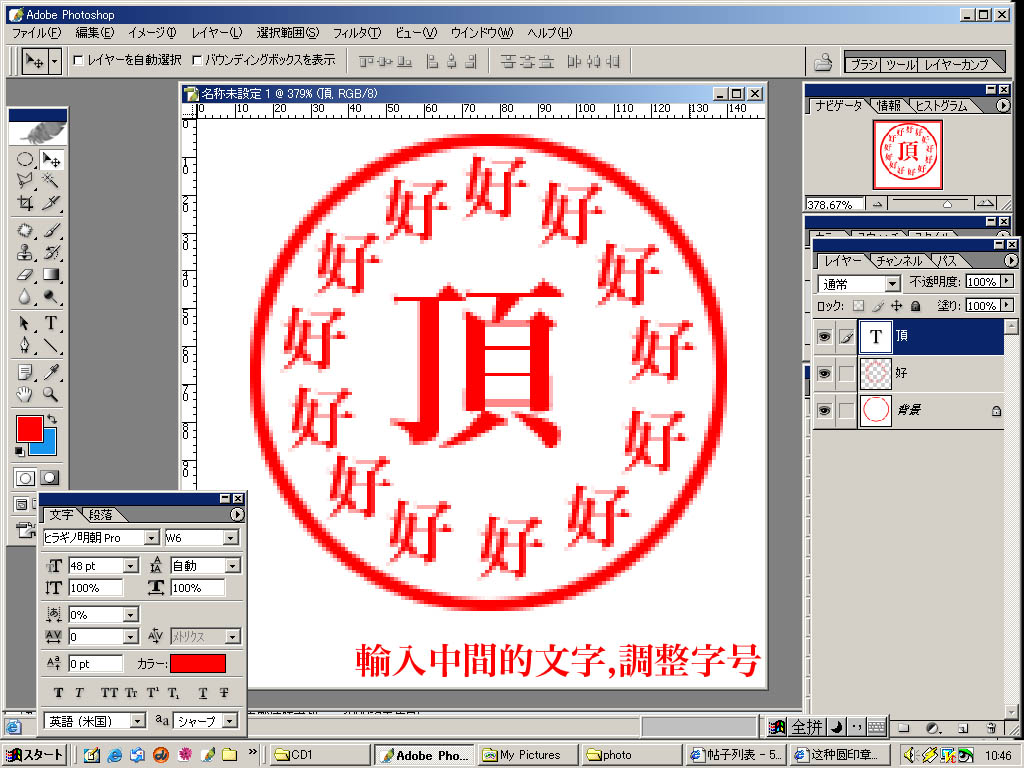The image size is (1024, 768).
Task: Select the Move tool in toolbox
Action: [x=51, y=159]
